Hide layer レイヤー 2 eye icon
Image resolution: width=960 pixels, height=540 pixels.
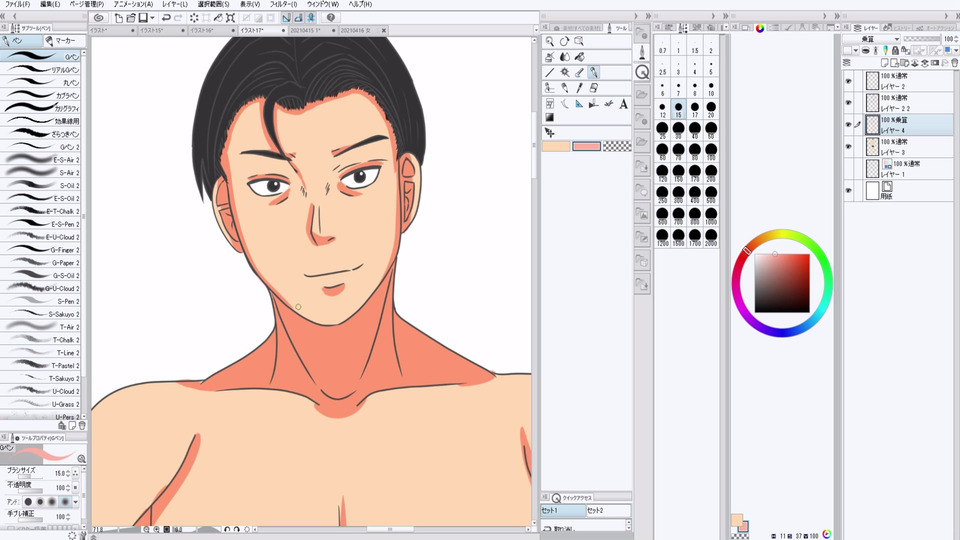(x=849, y=81)
